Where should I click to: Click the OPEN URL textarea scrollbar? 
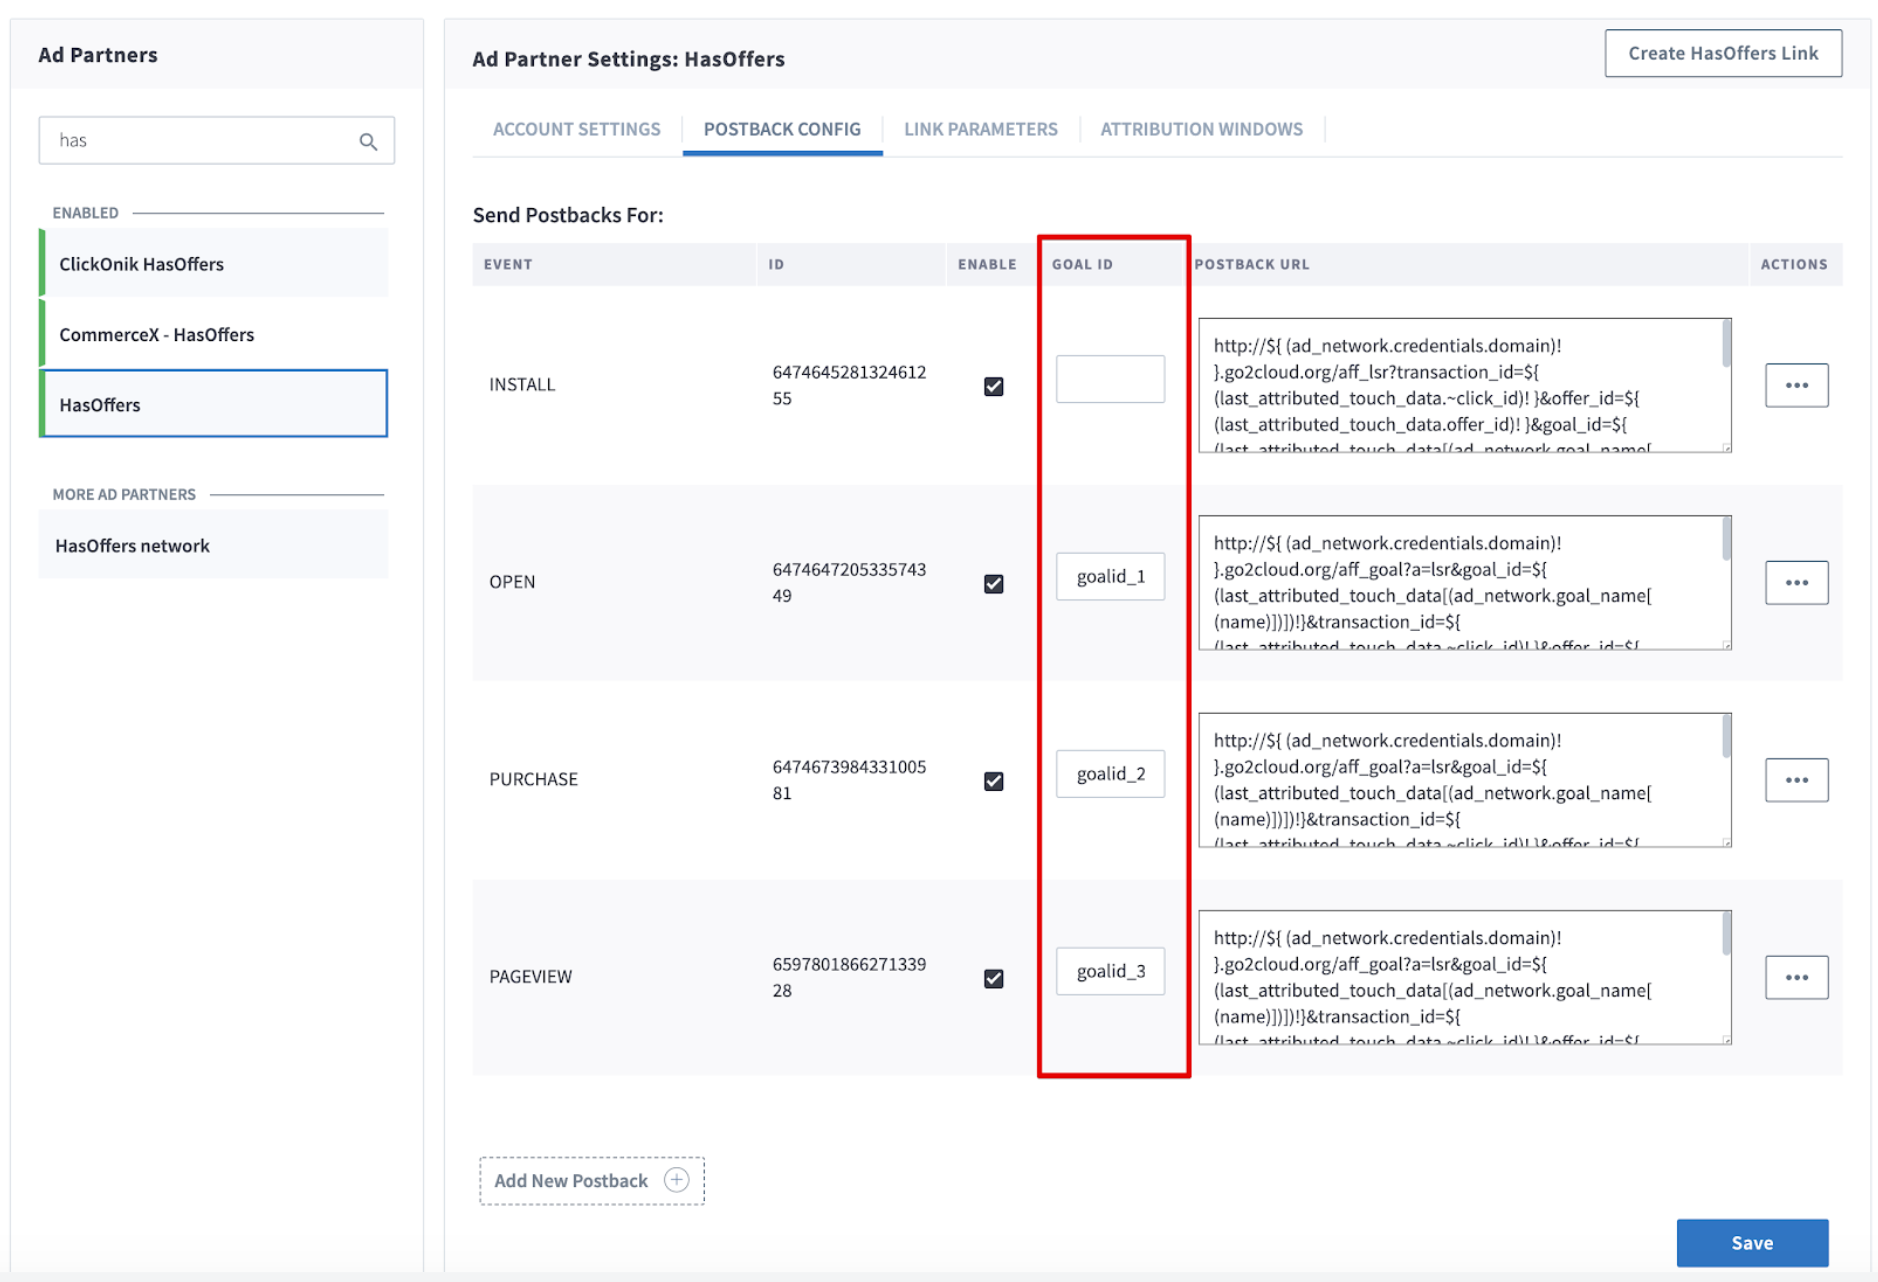coord(1726,540)
